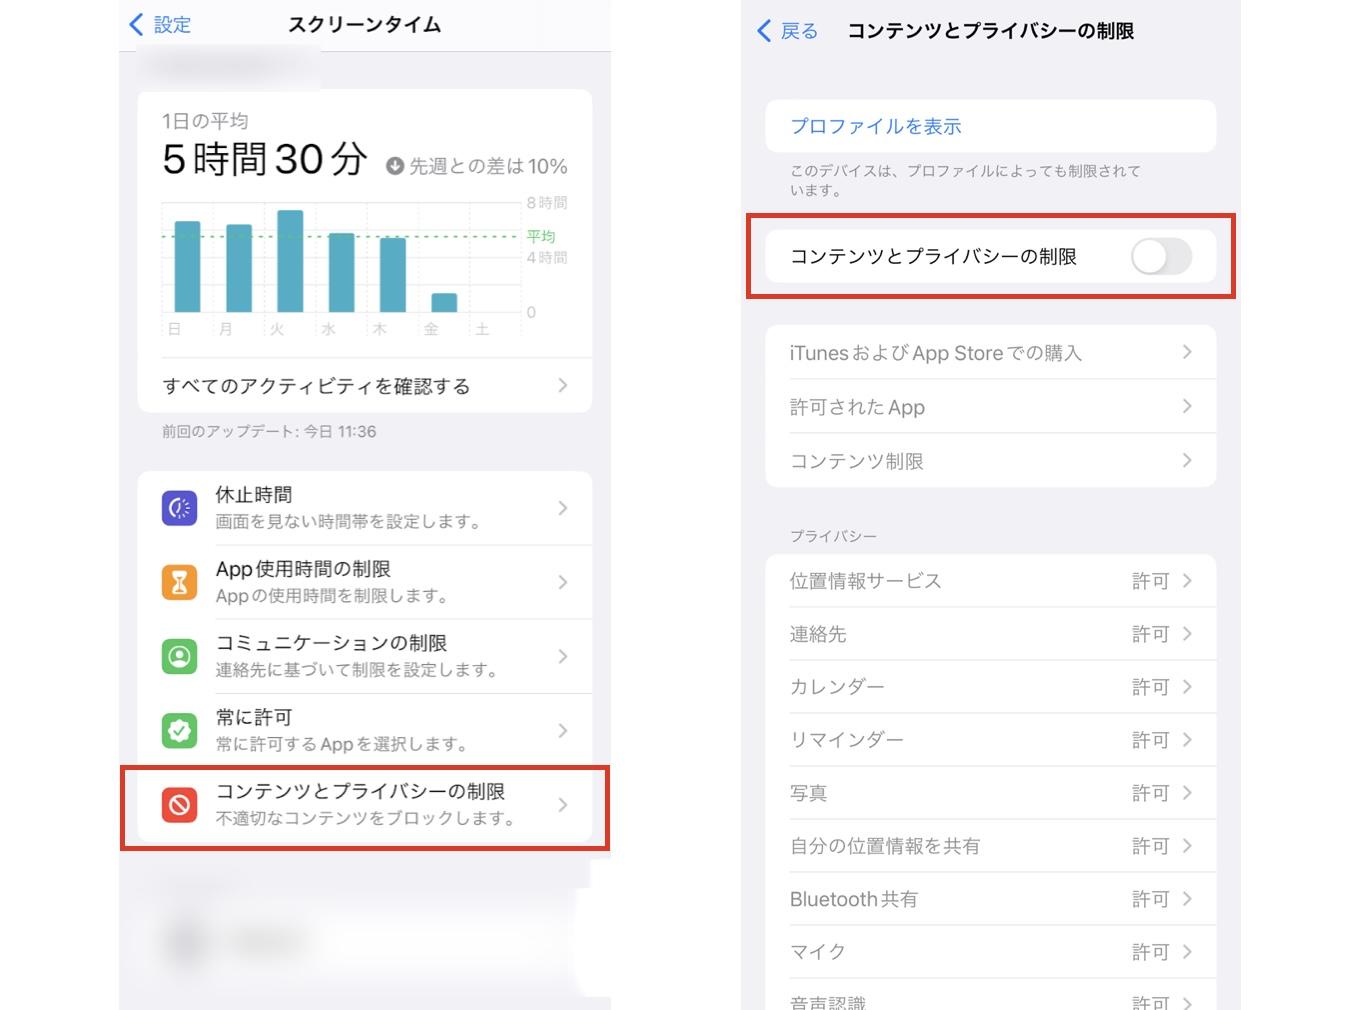The image size is (1348, 1010).
Task: Open 許可されたApp setting
Action: click(x=991, y=406)
